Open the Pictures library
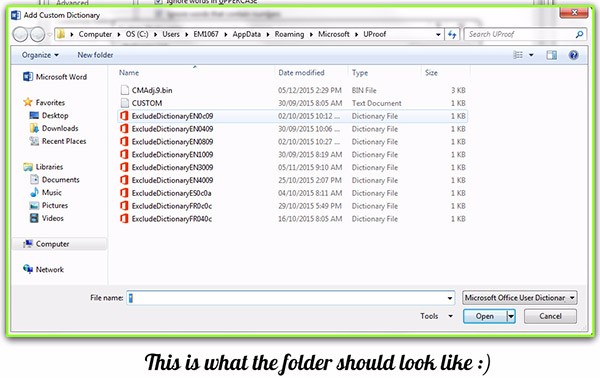This screenshot has height=378, width=600. point(49,205)
